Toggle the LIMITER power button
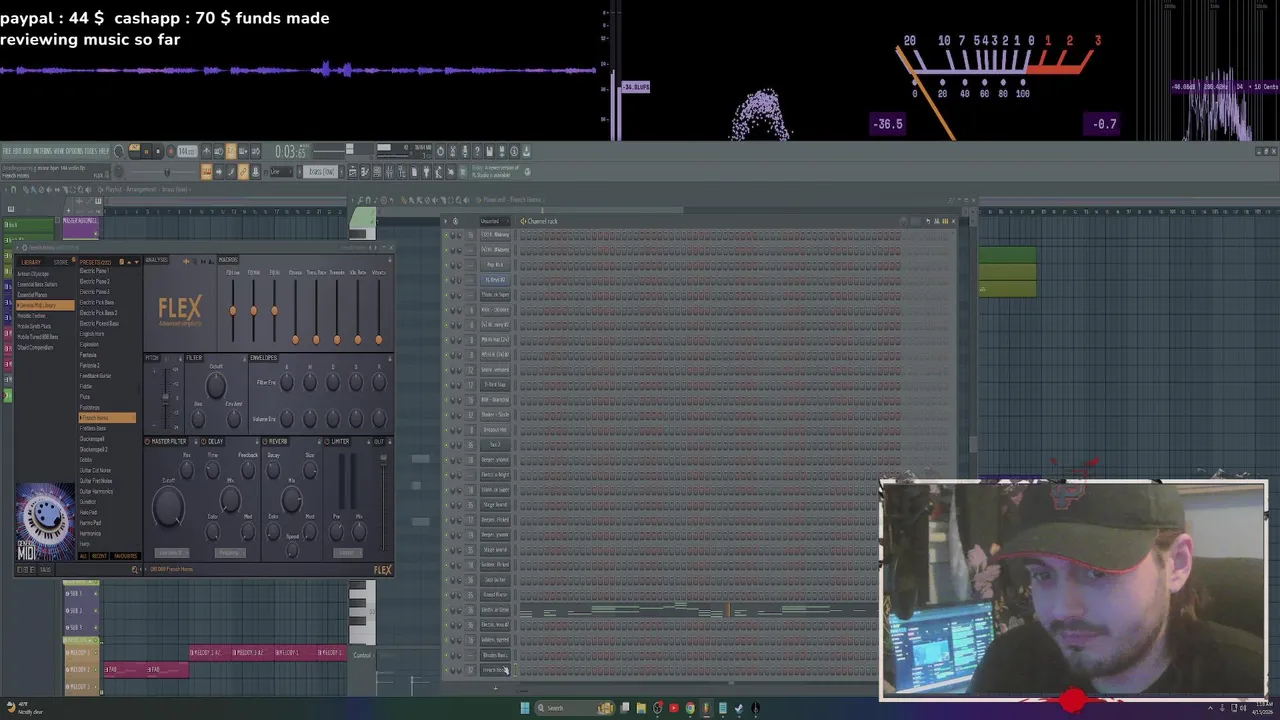Screen dimensions: 1280x720 point(327,441)
